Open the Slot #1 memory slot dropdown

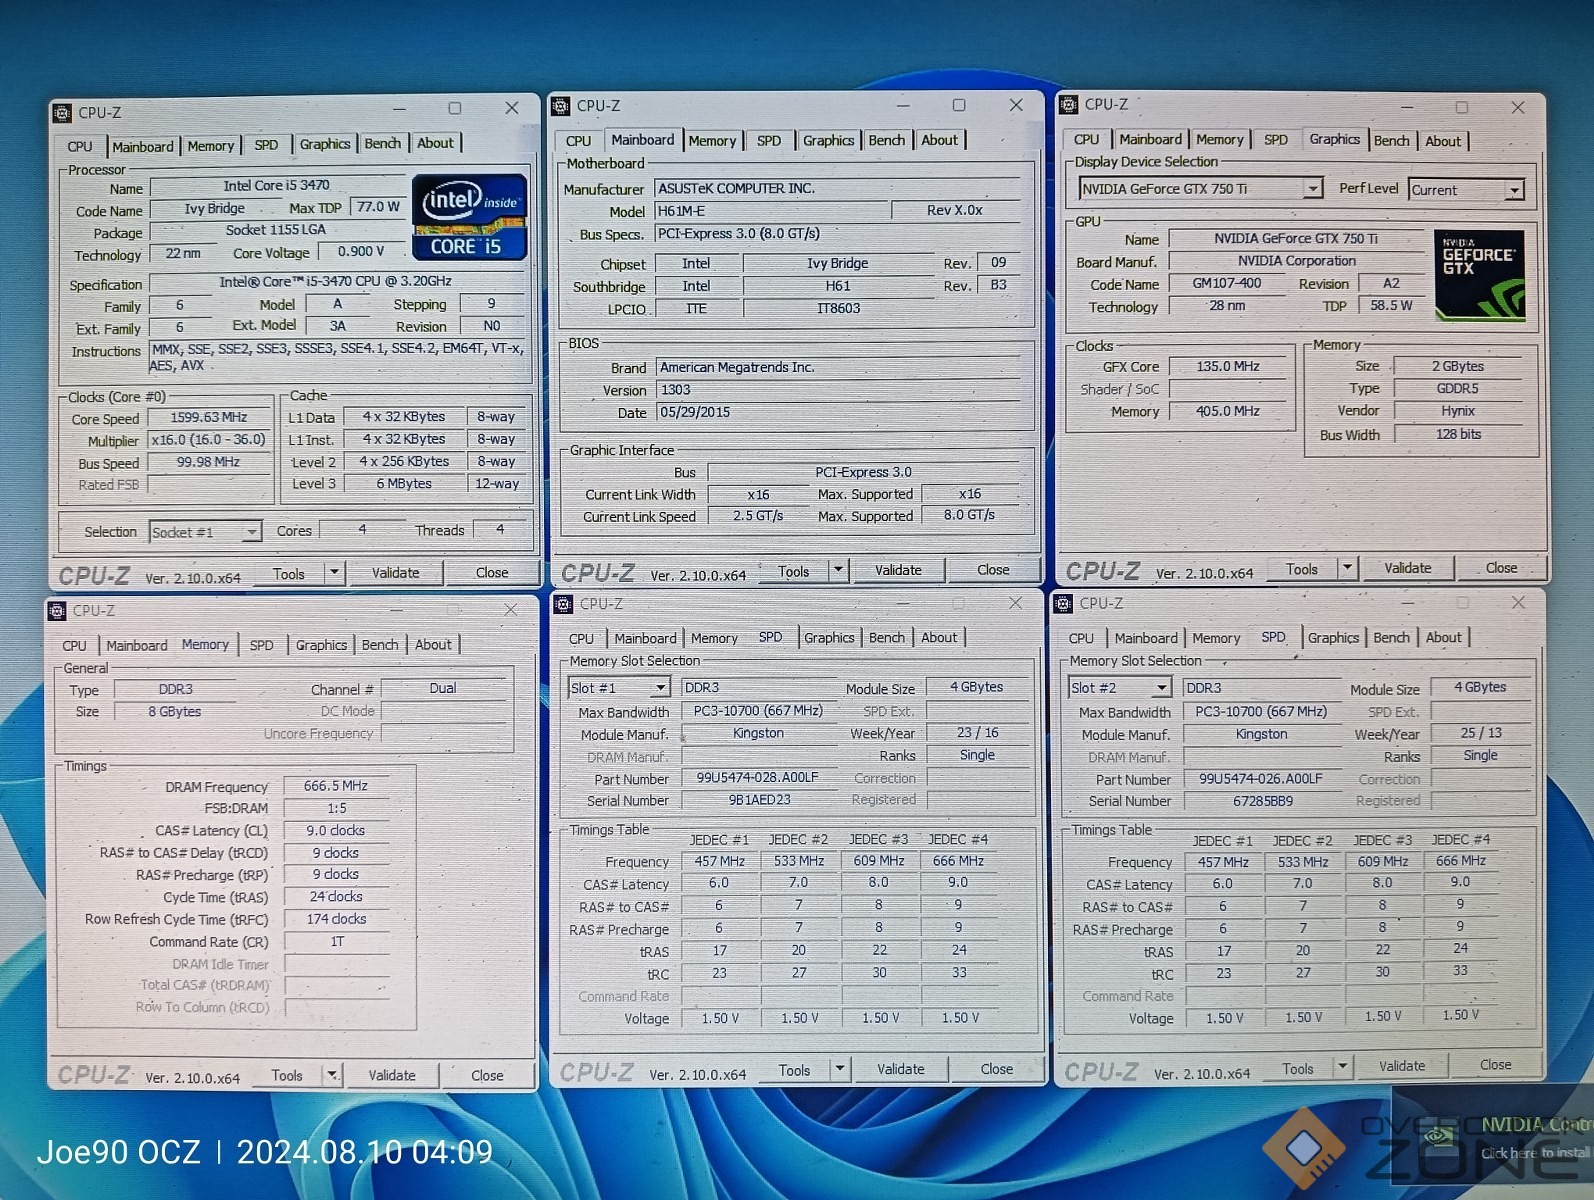(x=659, y=688)
